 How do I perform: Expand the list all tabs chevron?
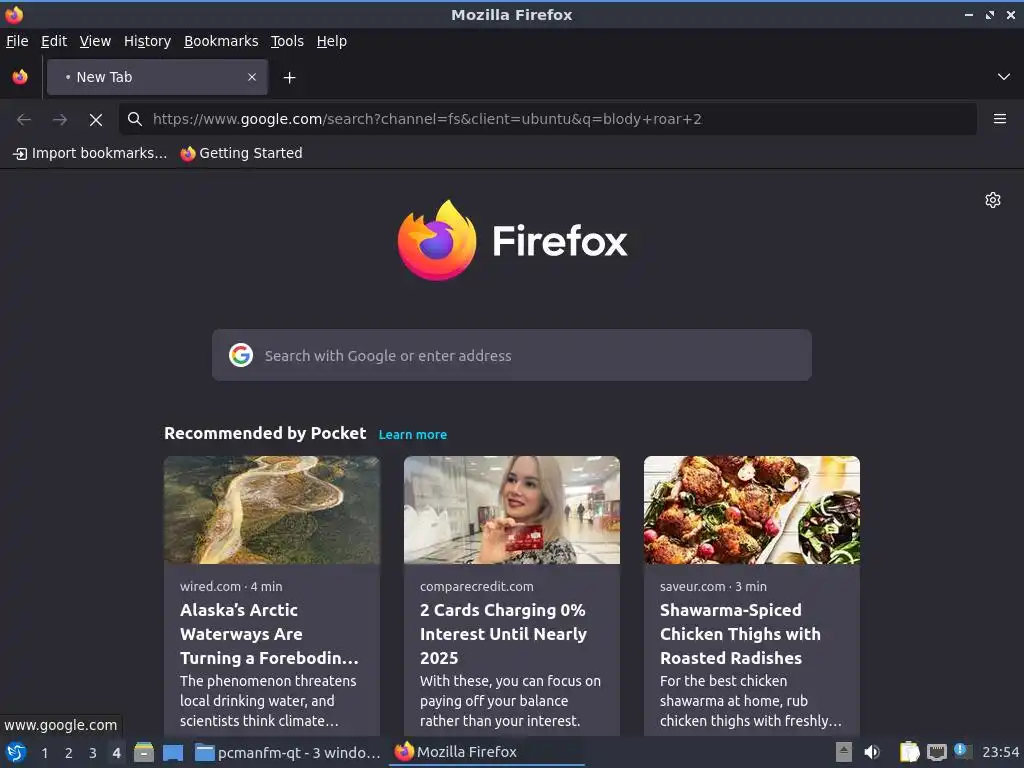(x=1004, y=77)
